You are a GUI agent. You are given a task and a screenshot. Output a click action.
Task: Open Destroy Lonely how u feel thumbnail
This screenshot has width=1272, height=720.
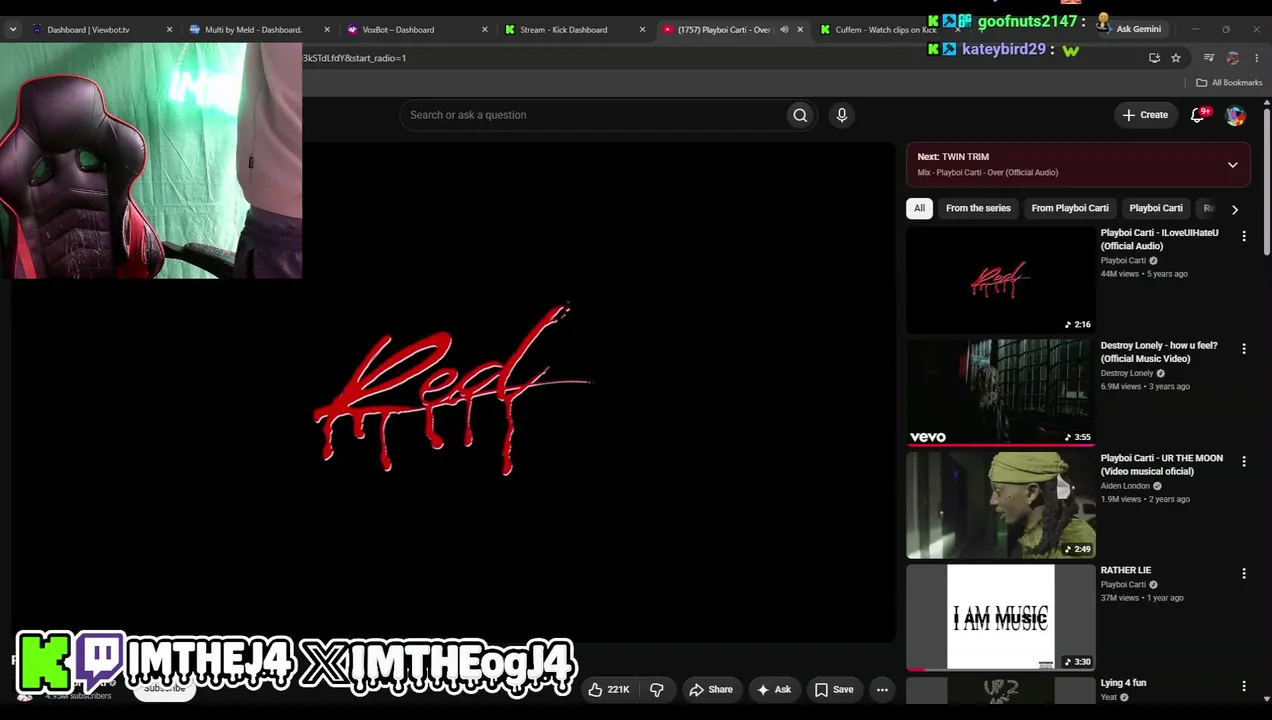point(1000,392)
